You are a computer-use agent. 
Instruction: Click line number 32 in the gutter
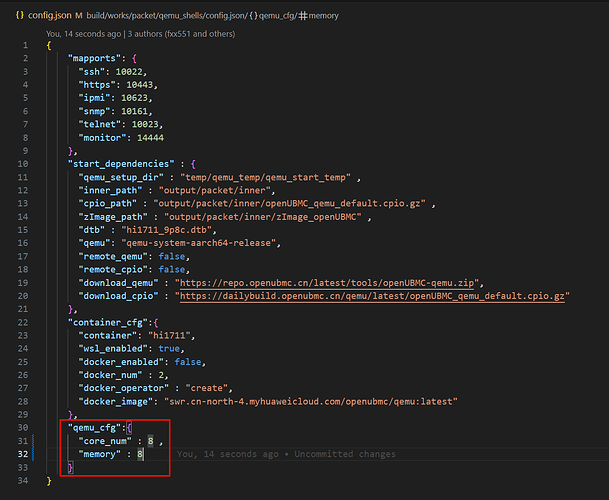25,454
